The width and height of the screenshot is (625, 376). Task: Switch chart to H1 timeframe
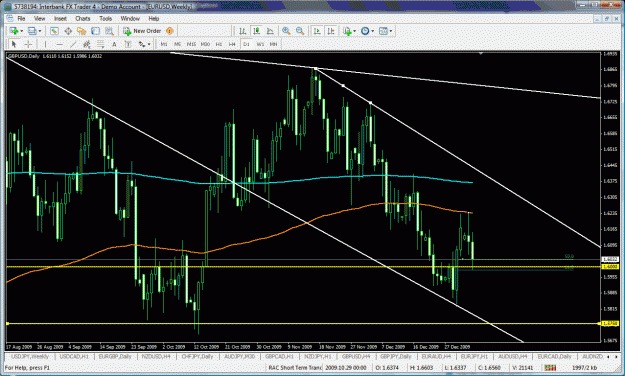pos(219,44)
